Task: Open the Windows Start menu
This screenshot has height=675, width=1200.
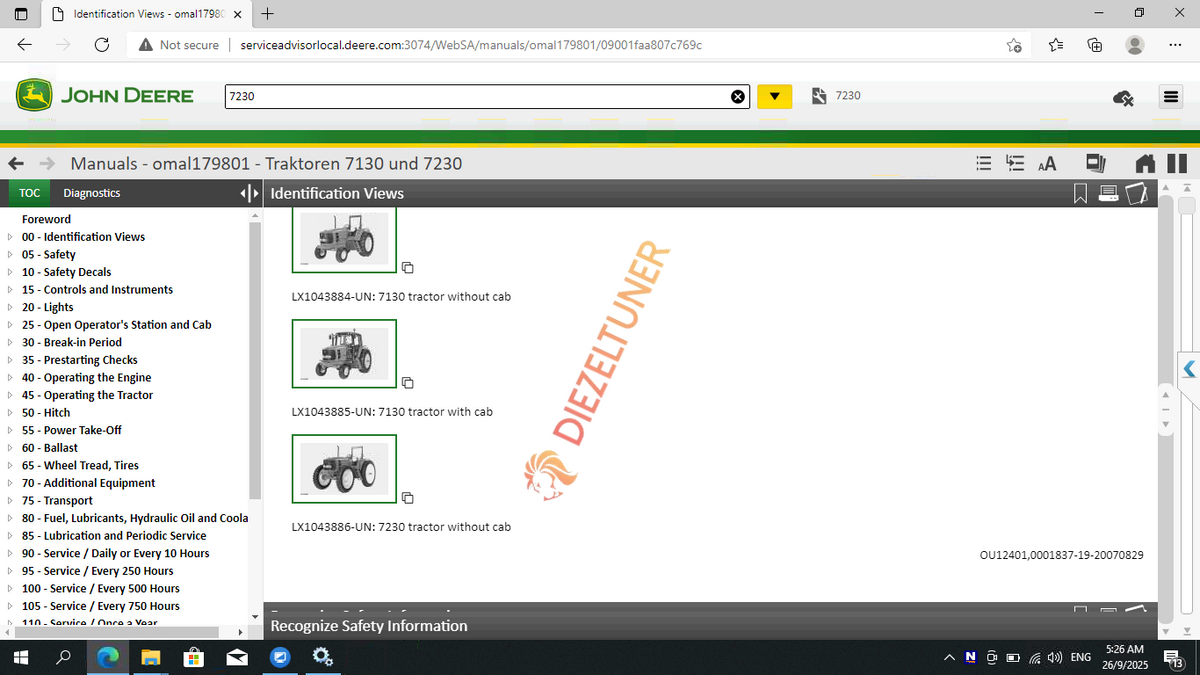Action: [21, 657]
